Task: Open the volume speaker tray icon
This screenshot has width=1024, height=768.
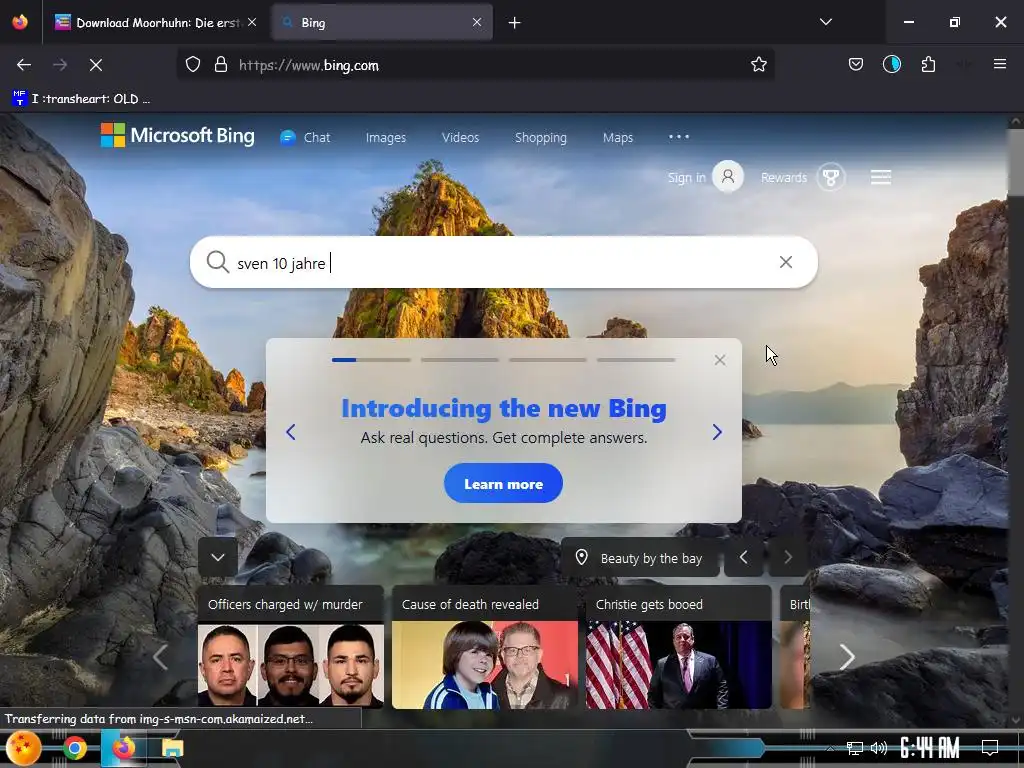Action: coord(879,748)
